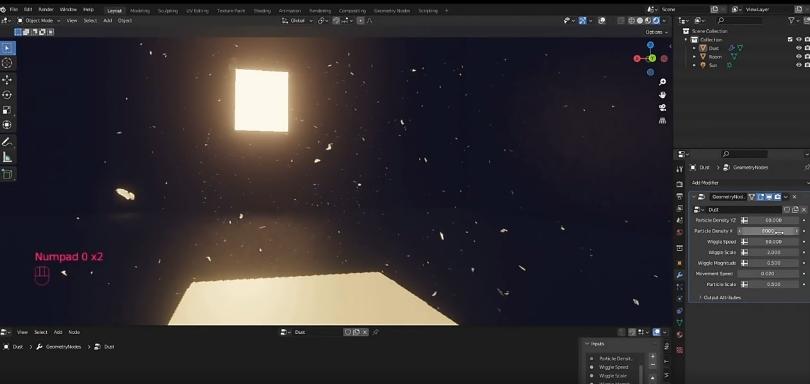This screenshot has height=384, width=810.
Task: Select the Scale tool
Action: pyautogui.click(x=7, y=110)
